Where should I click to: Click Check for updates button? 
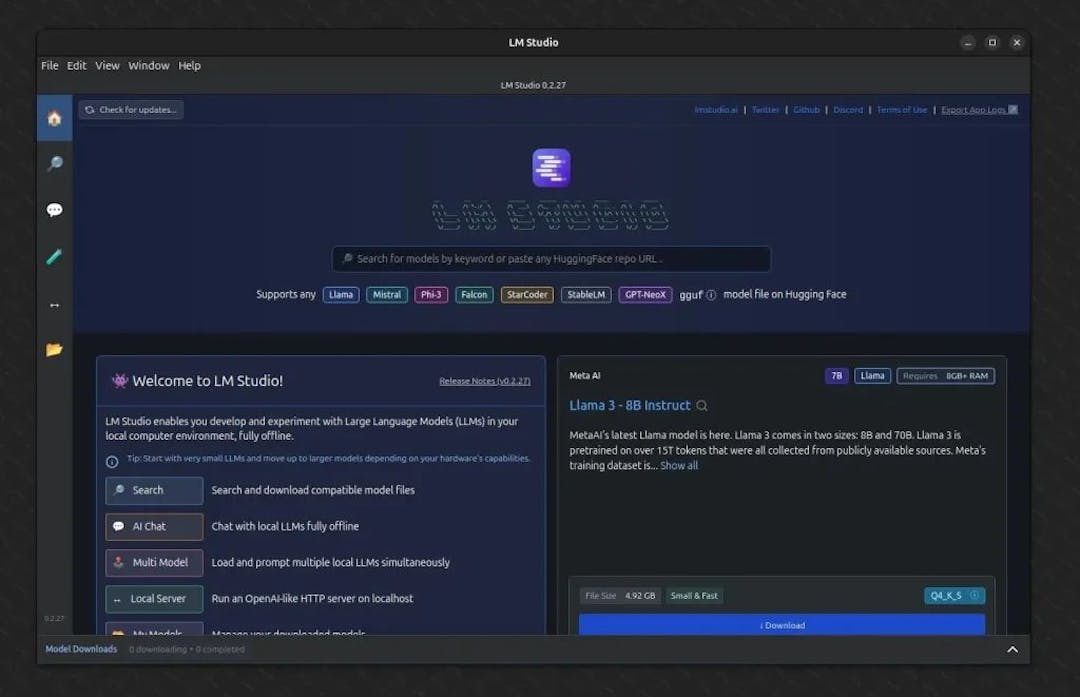point(131,110)
